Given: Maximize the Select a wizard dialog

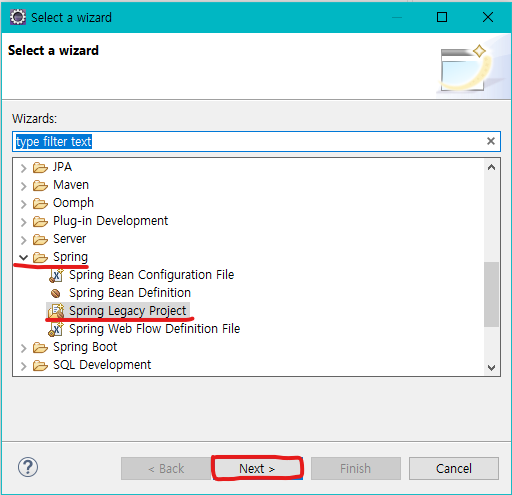Looking at the screenshot, I should (442, 17).
